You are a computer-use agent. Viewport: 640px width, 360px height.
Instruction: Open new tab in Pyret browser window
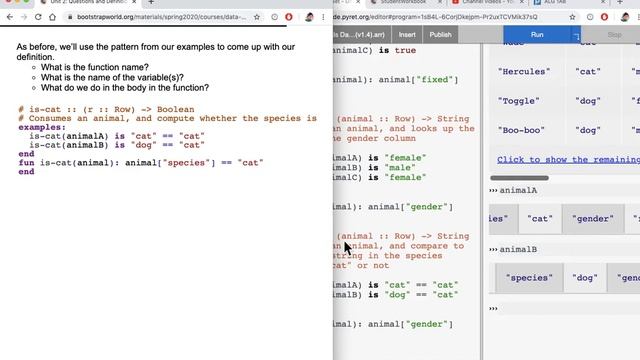620,2
